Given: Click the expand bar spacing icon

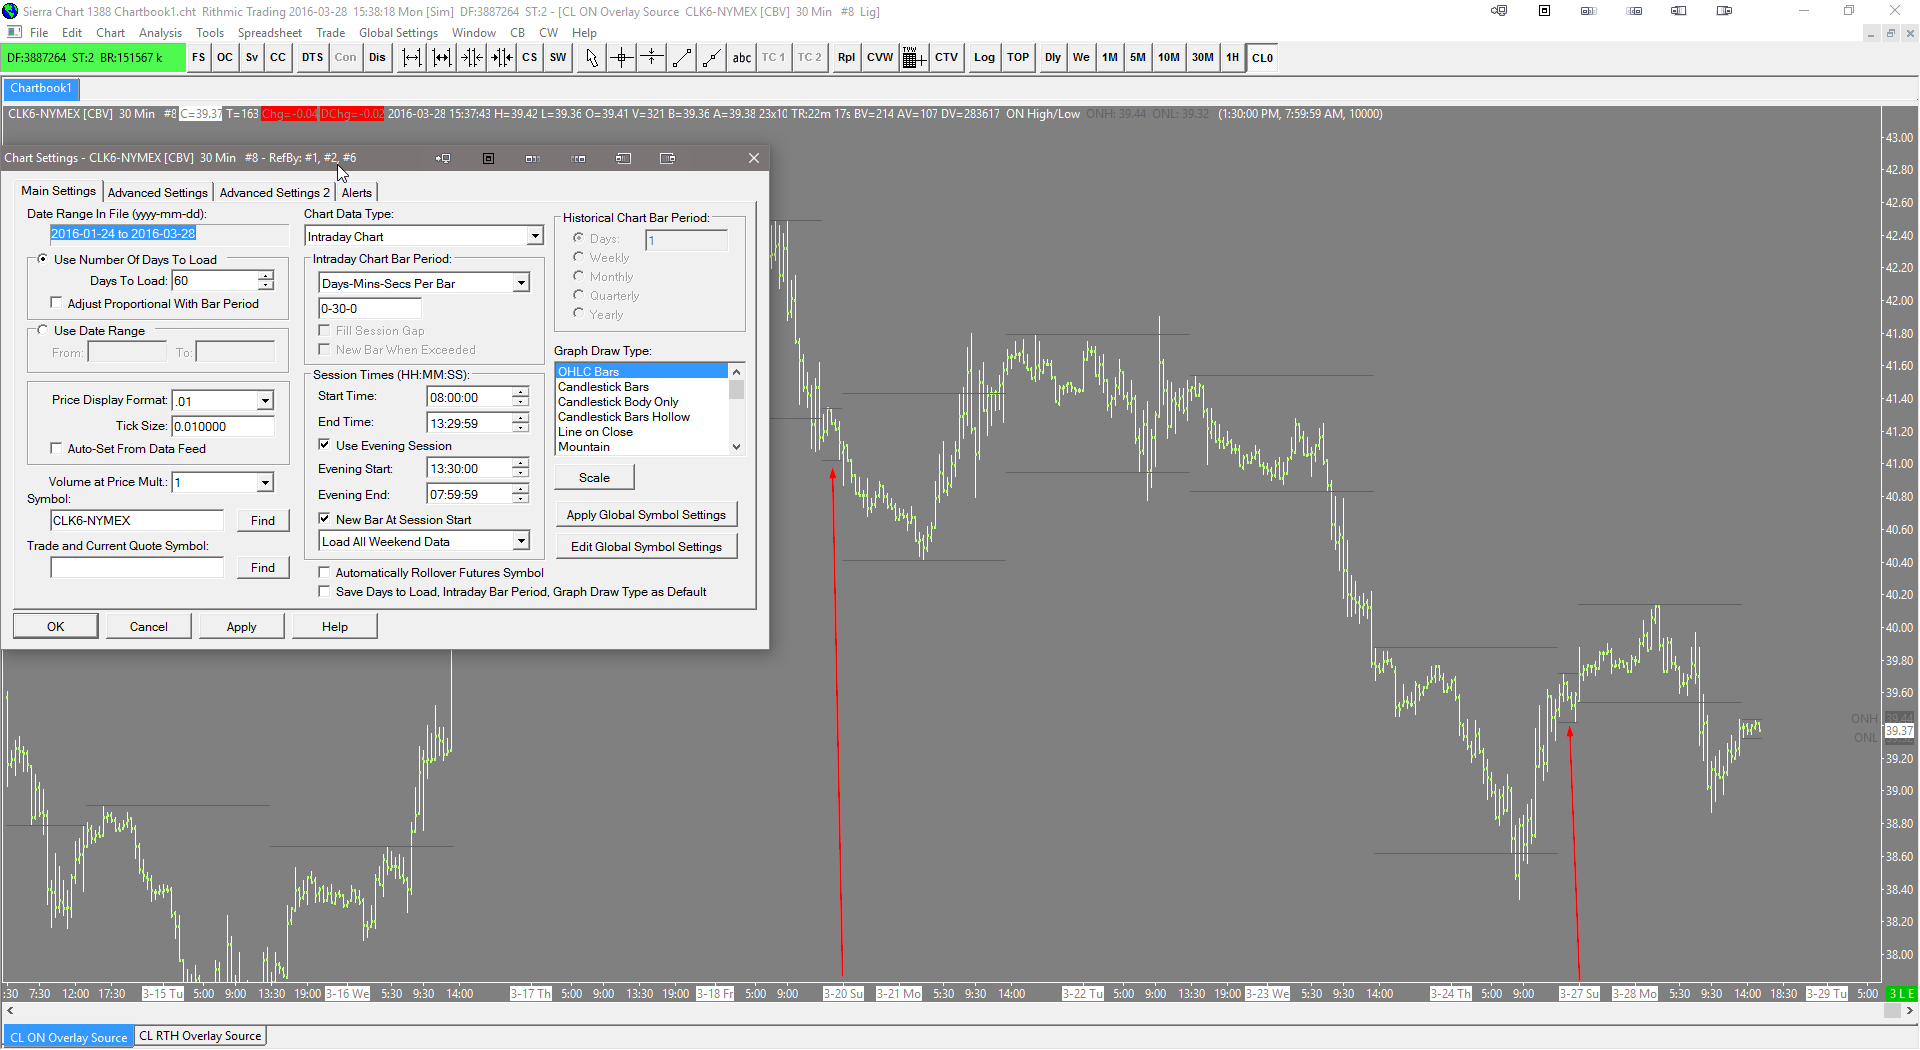Looking at the screenshot, I should click(412, 58).
